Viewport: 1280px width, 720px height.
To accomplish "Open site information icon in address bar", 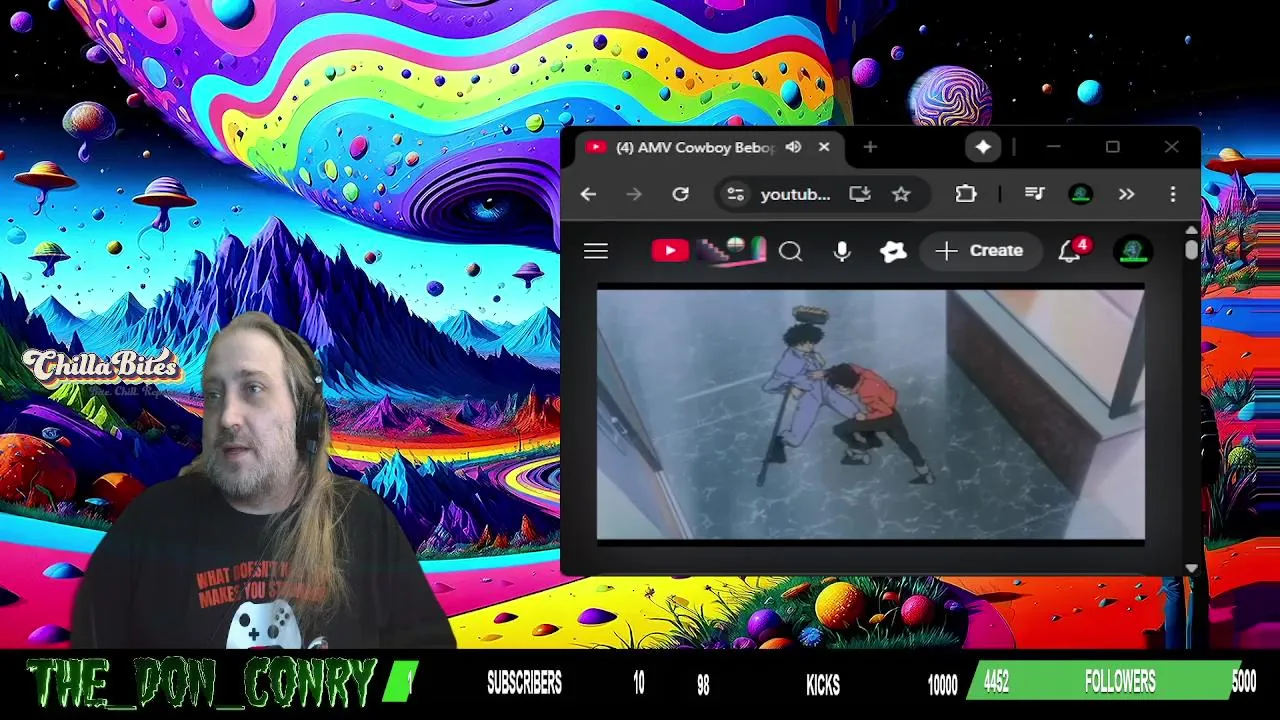I will pos(735,194).
